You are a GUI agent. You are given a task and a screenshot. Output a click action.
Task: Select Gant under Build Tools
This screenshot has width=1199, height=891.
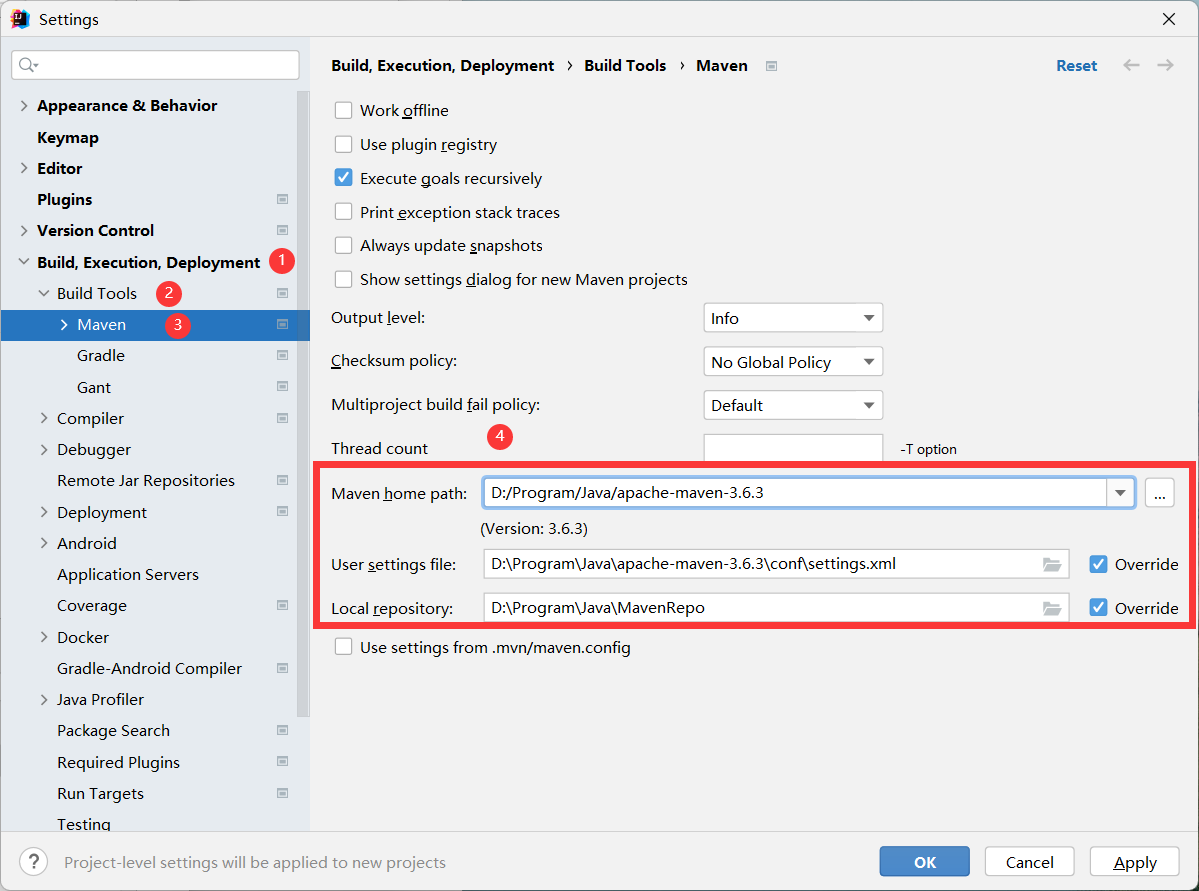tap(94, 387)
